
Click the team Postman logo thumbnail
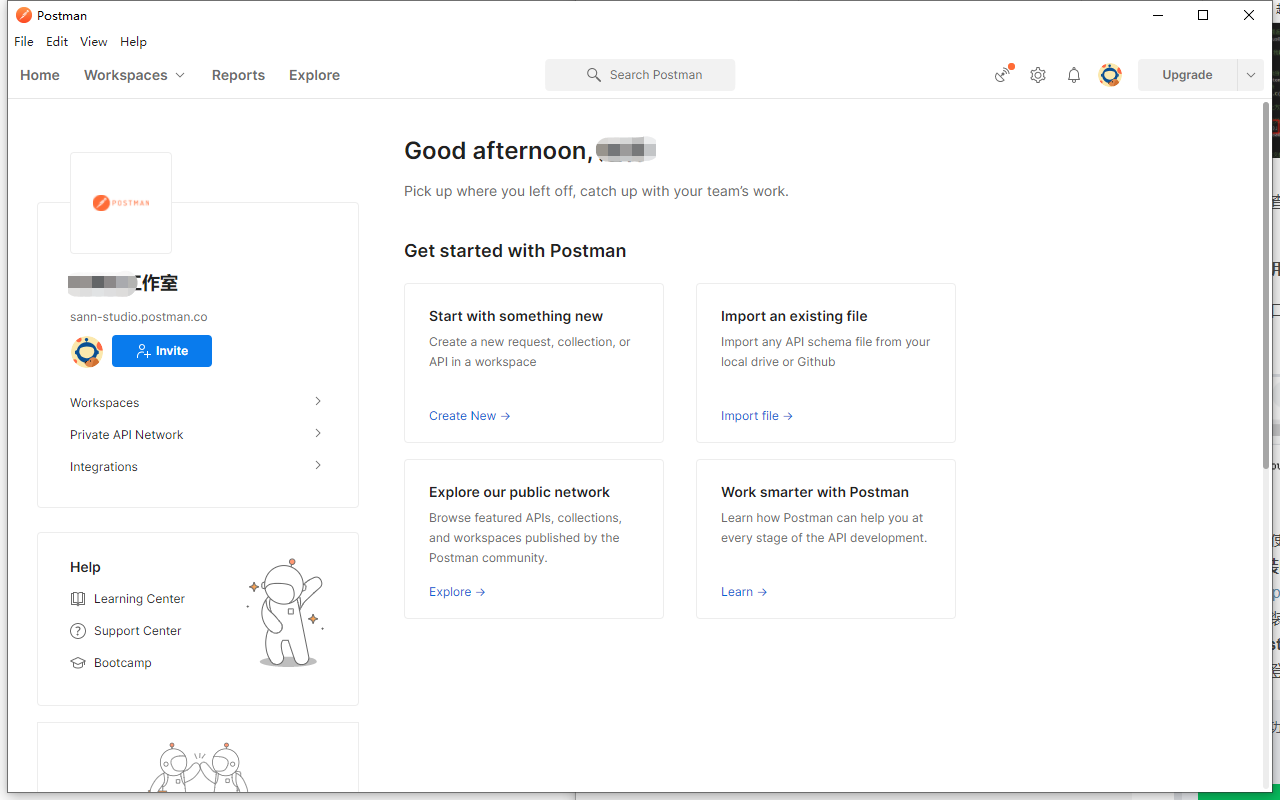(121, 203)
